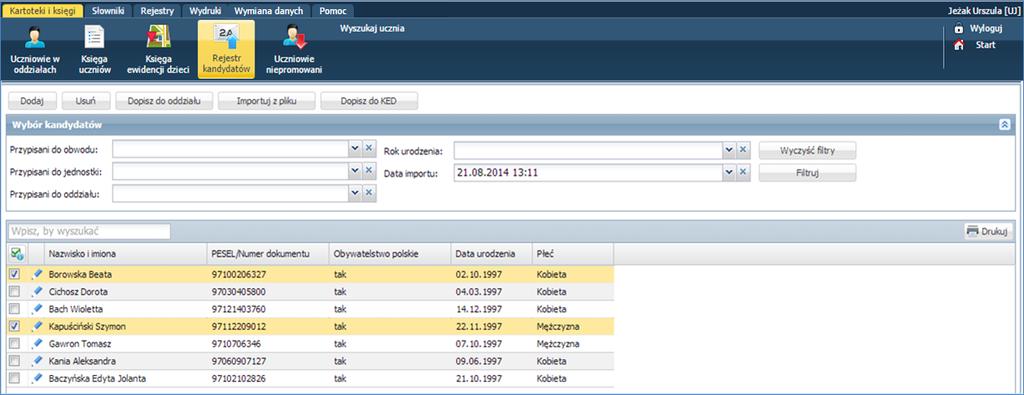Check Baczyńska Edyta Jolanta row checkbox
Screen dimensions: 1024x395
[x=15, y=378]
